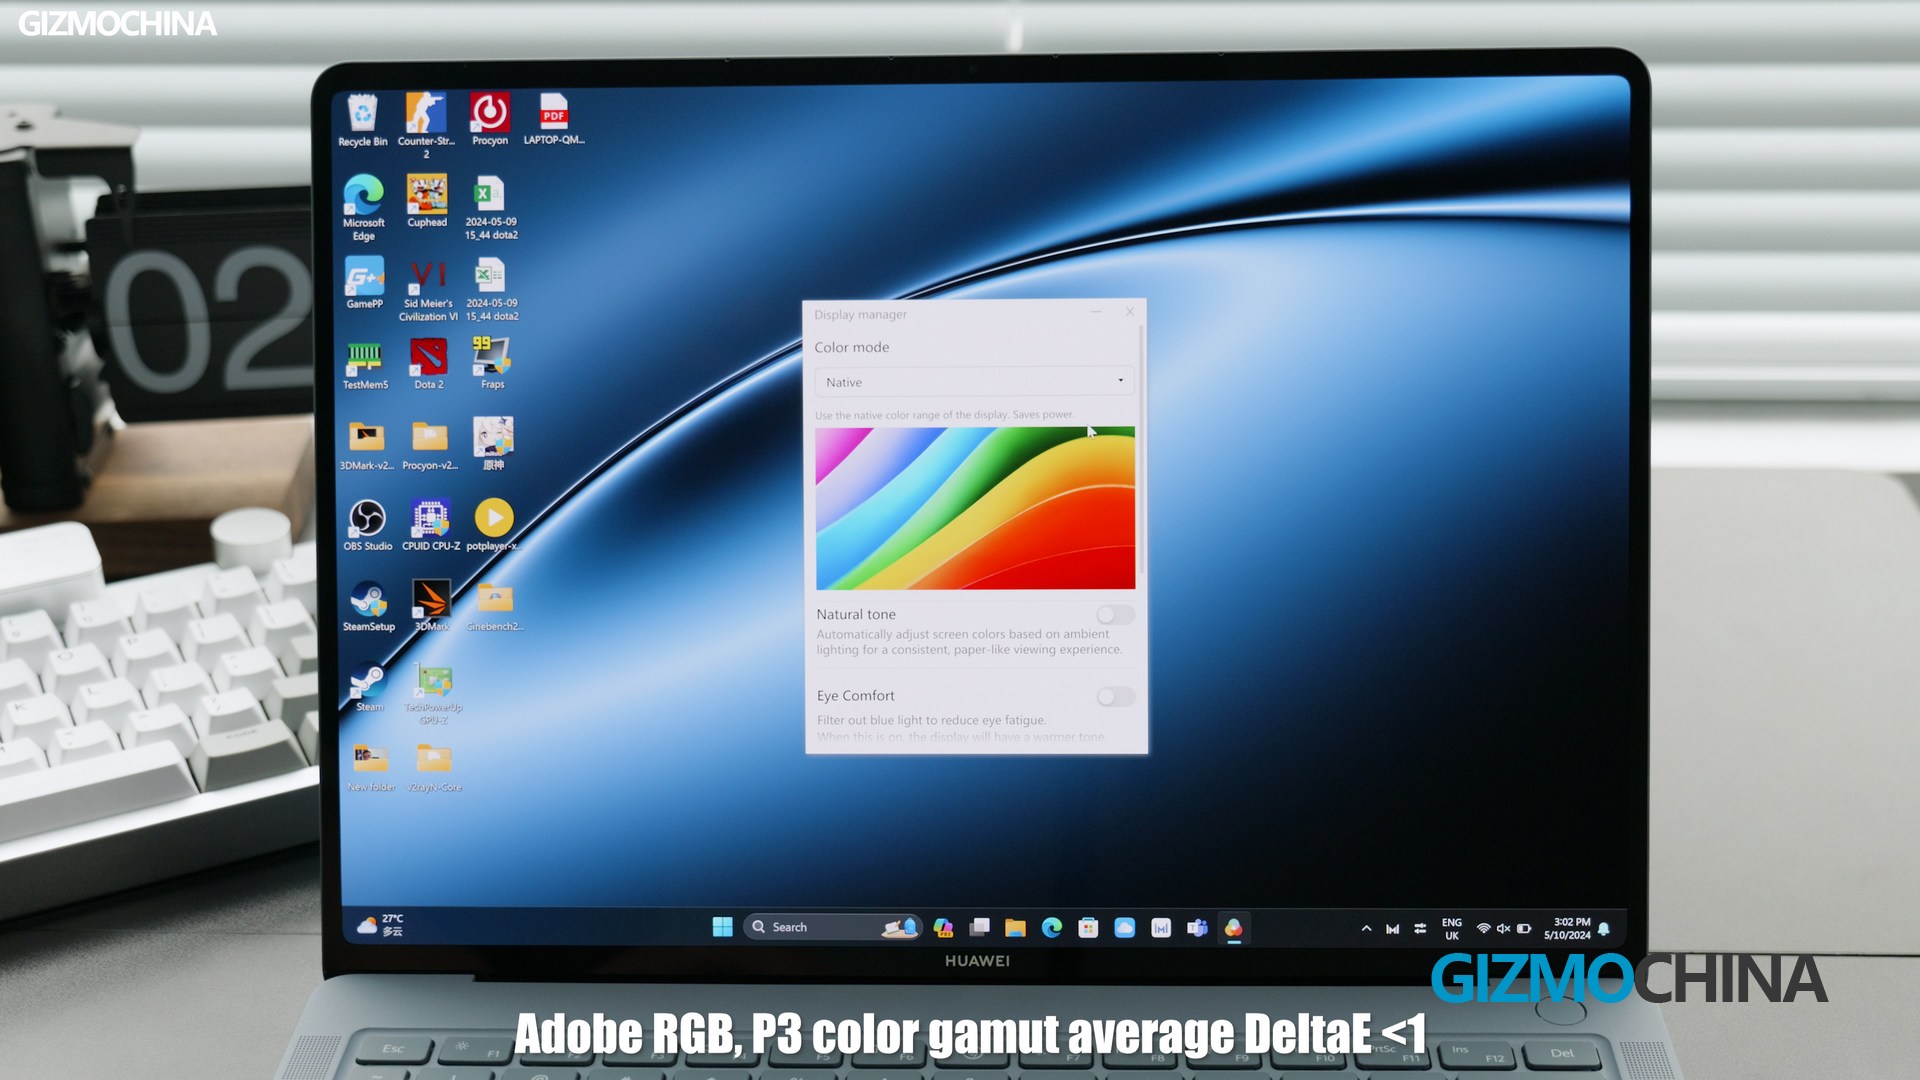
Task: Select the OBS Studio desktop shortcut
Action: coord(367,526)
